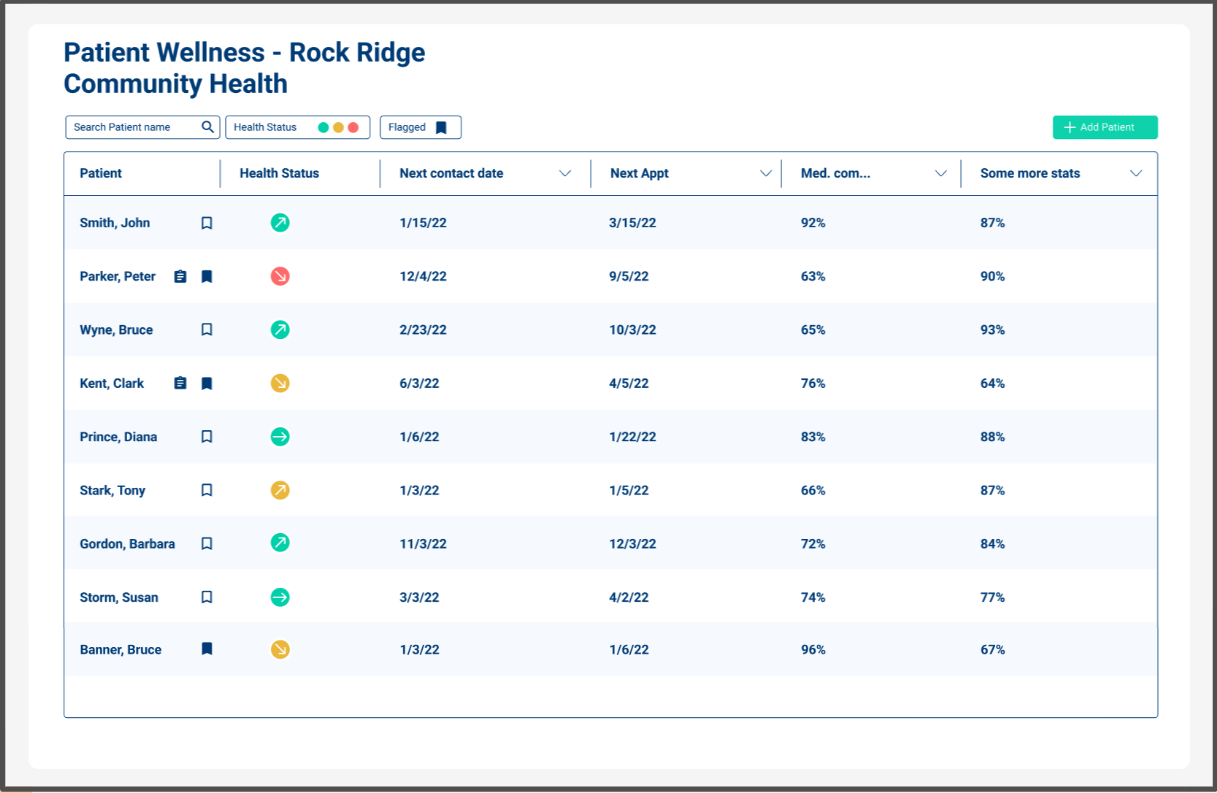This screenshot has height=793, width=1217.
Task: Click the Add Patient button
Action: (x=1105, y=127)
